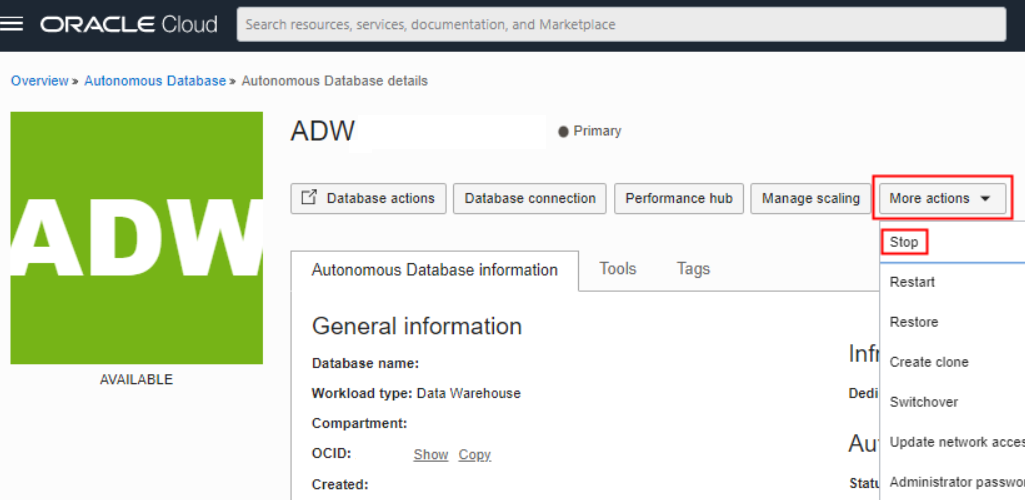Select Restore from the actions menu
The height and width of the screenshot is (500, 1025).
click(914, 322)
